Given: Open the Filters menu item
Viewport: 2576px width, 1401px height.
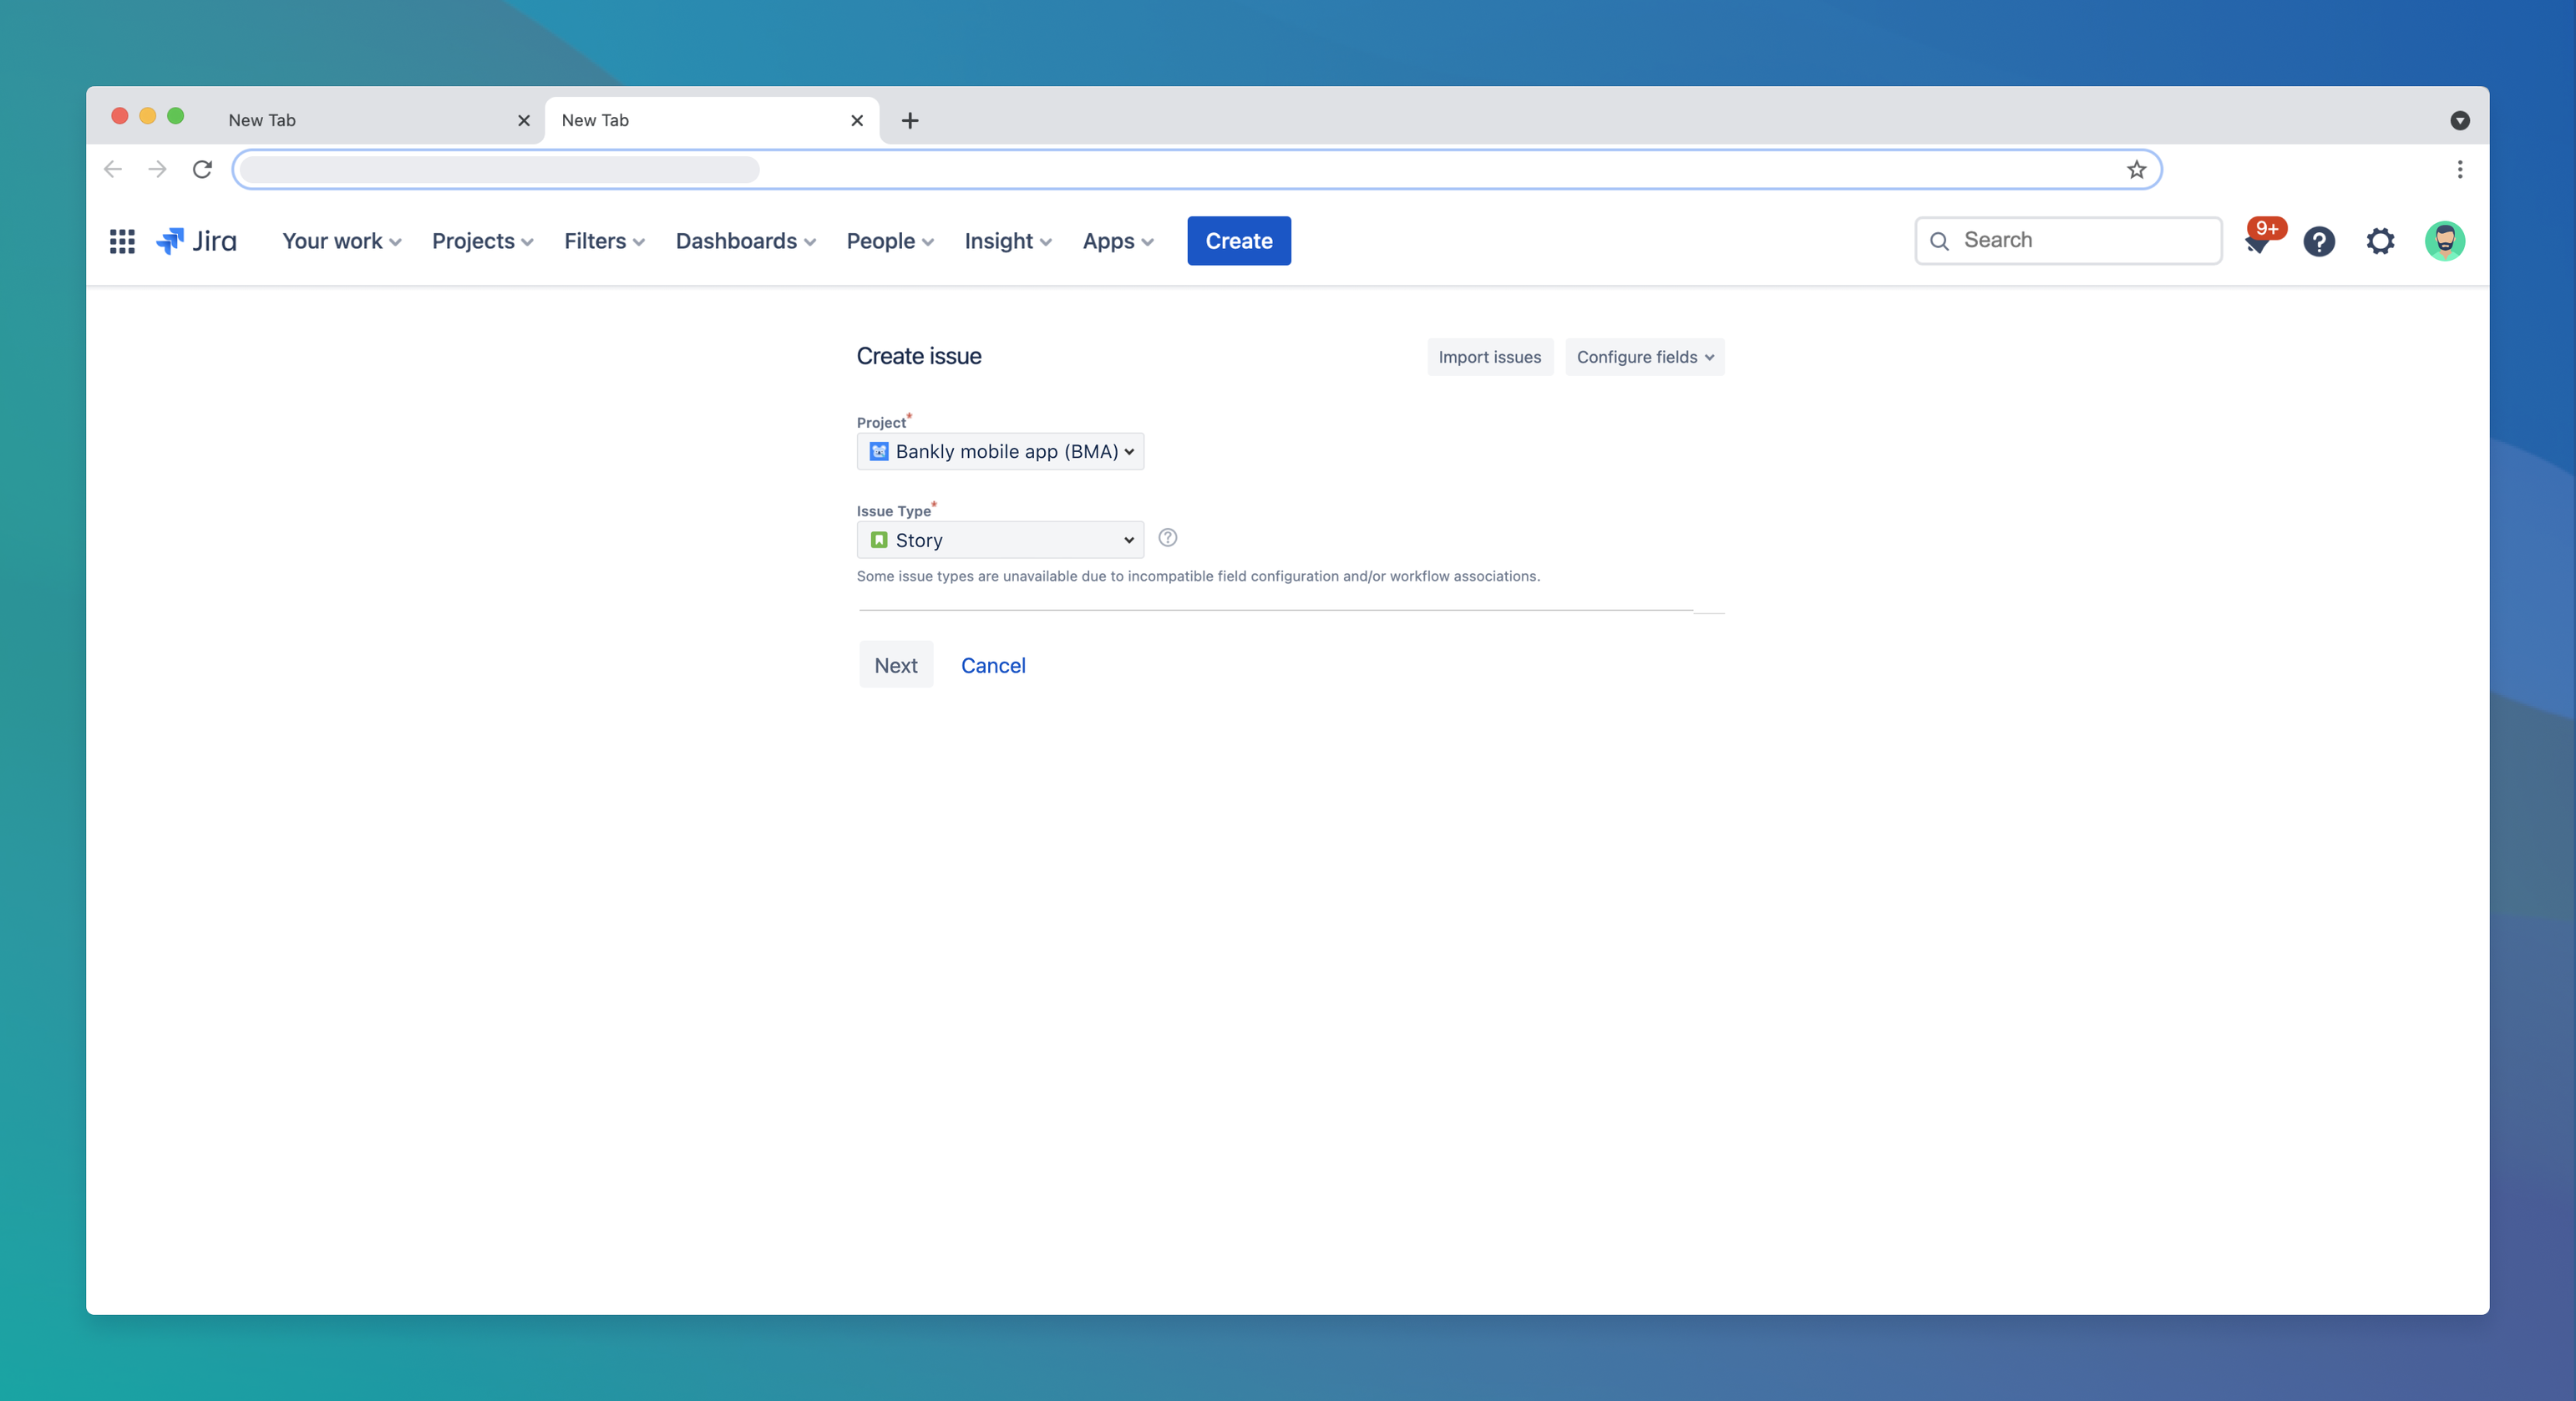Looking at the screenshot, I should click(x=603, y=240).
